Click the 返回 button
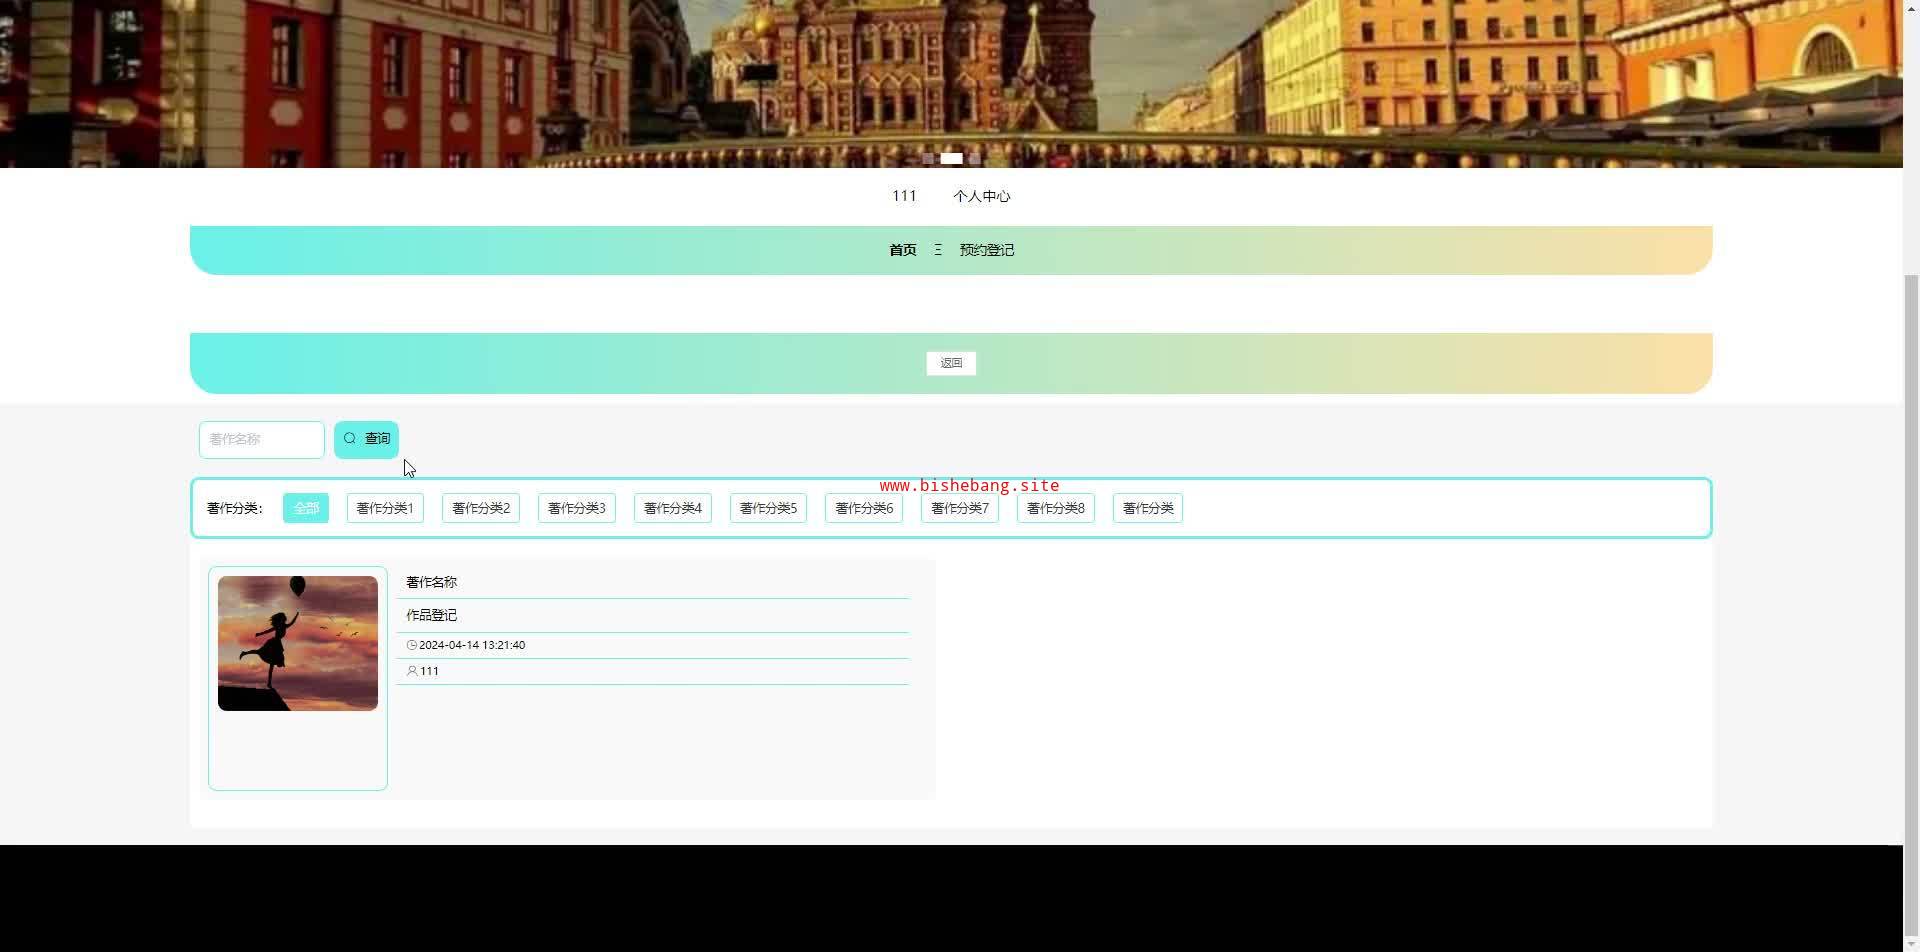The image size is (1920, 952). (x=951, y=363)
